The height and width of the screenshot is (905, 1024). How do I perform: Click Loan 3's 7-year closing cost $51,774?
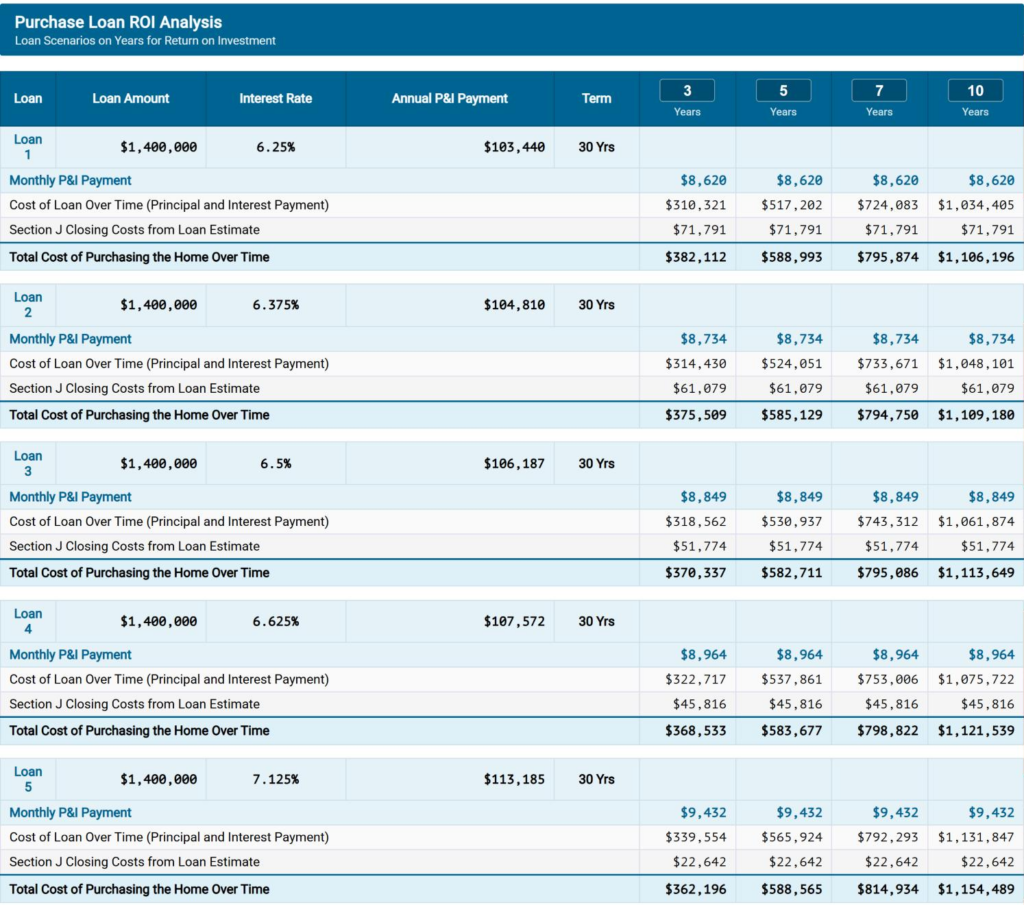pyautogui.click(x=891, y=547)
